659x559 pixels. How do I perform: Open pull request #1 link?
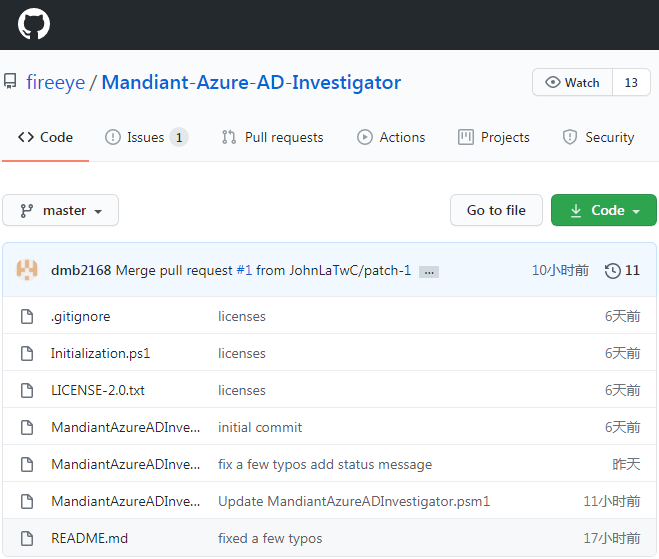point(244,271)
